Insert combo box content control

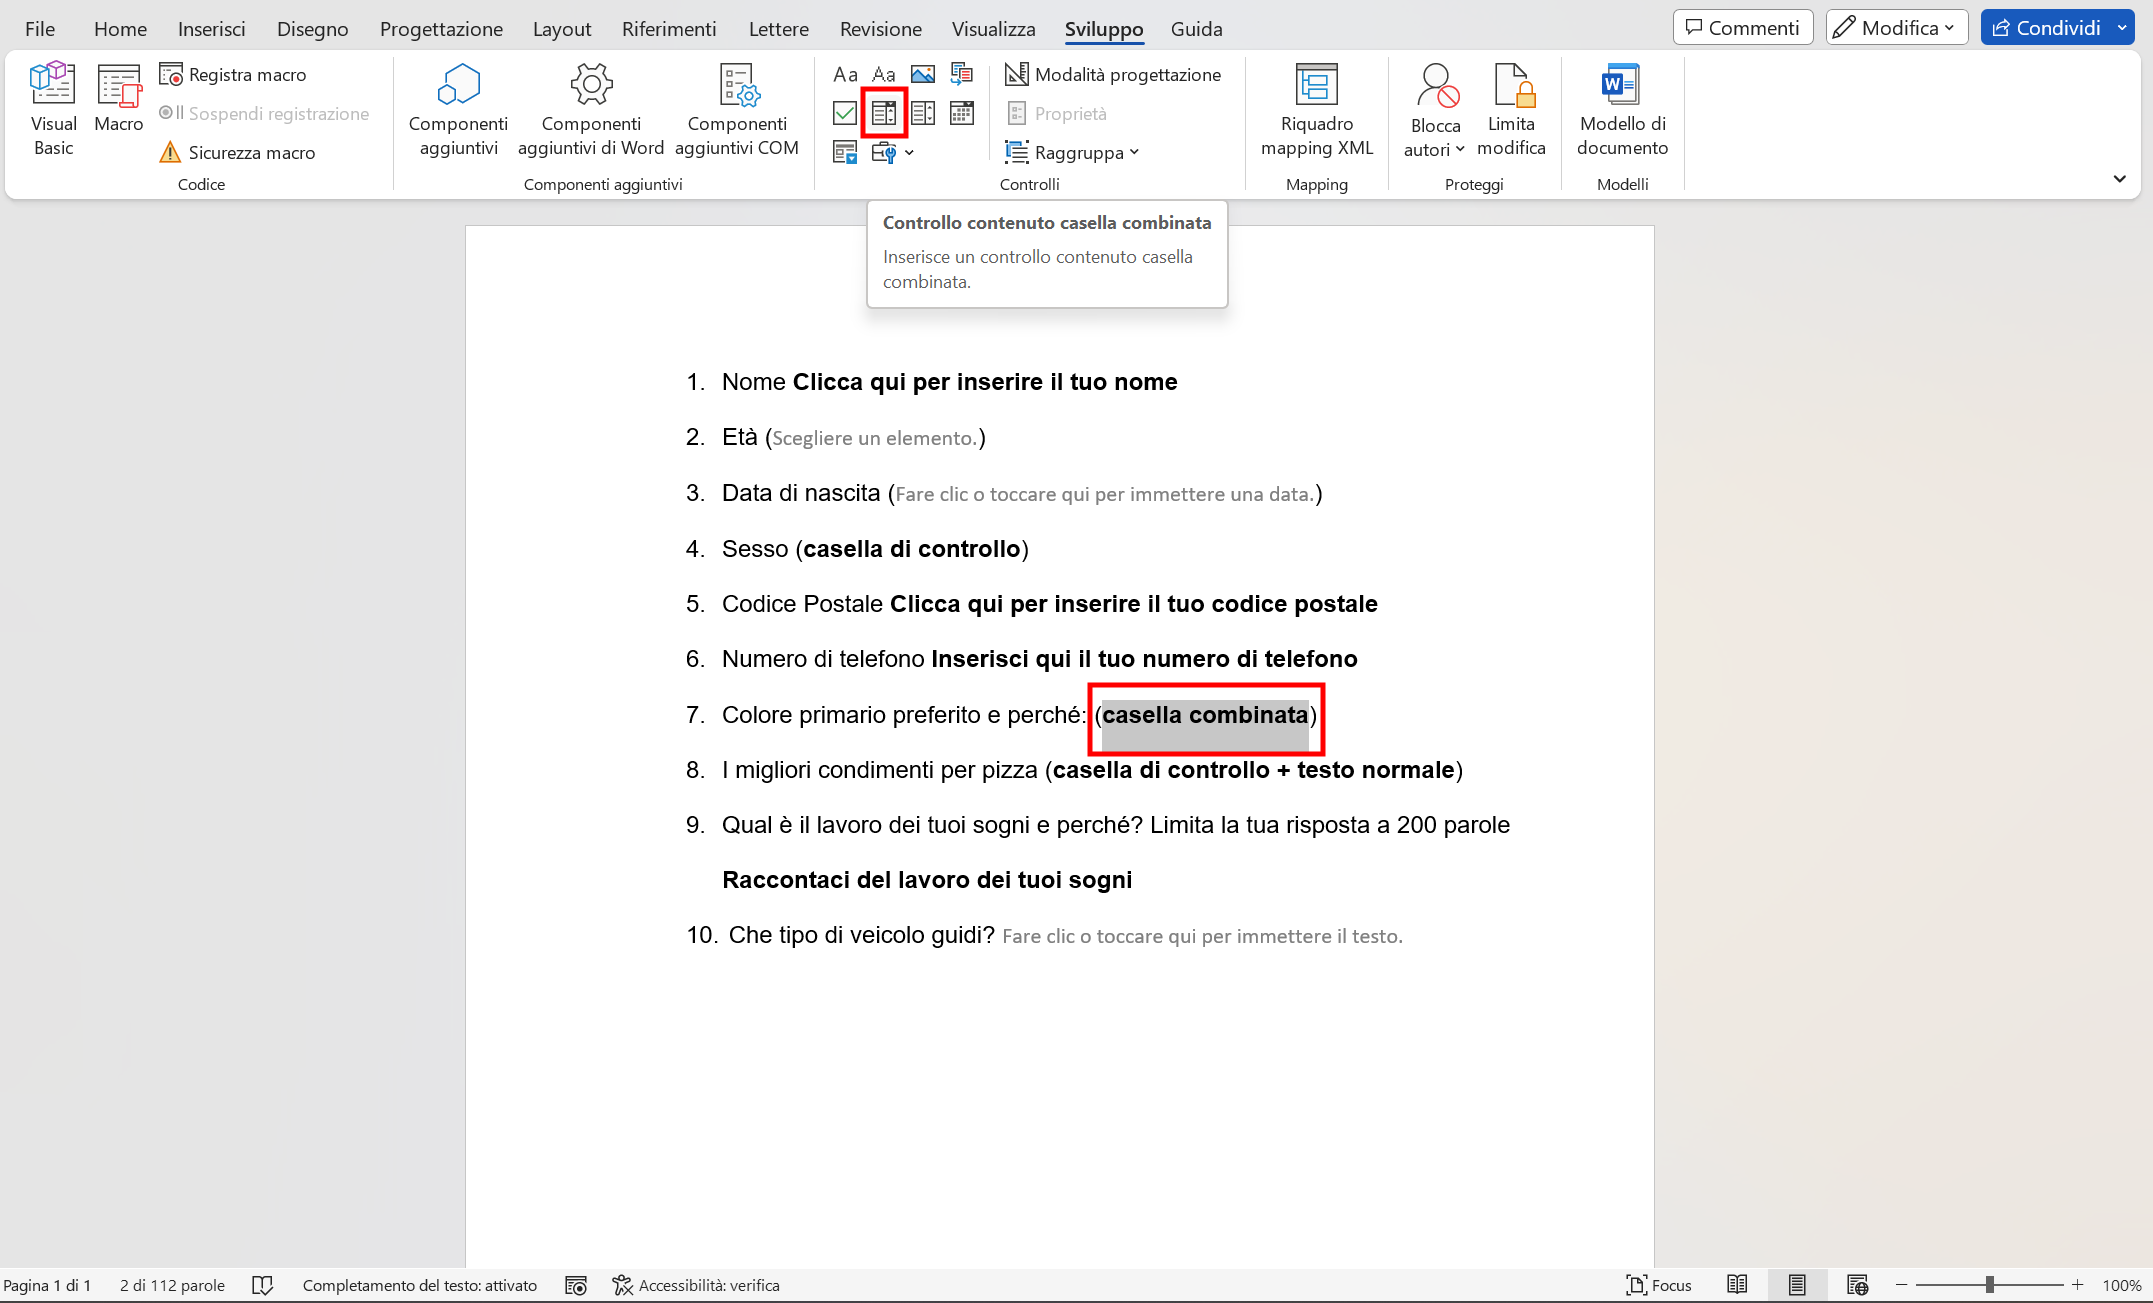point(884,113)
